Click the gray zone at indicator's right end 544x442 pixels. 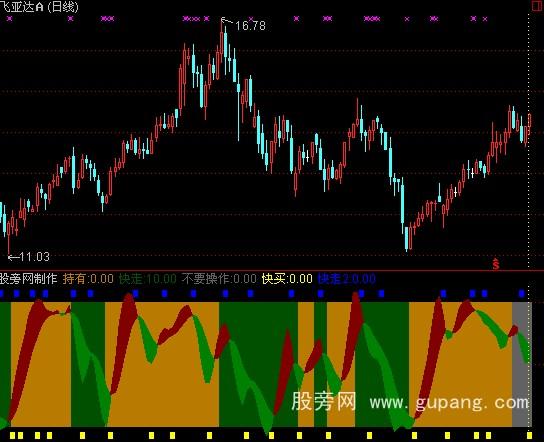522,364
